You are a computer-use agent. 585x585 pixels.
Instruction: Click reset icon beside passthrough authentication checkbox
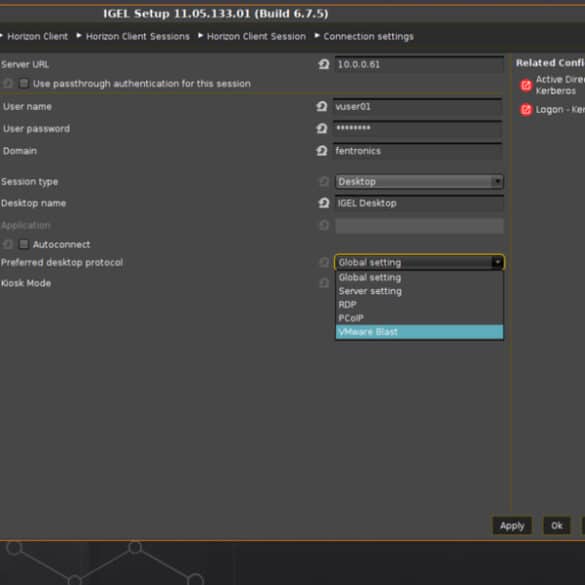(8, 83)
